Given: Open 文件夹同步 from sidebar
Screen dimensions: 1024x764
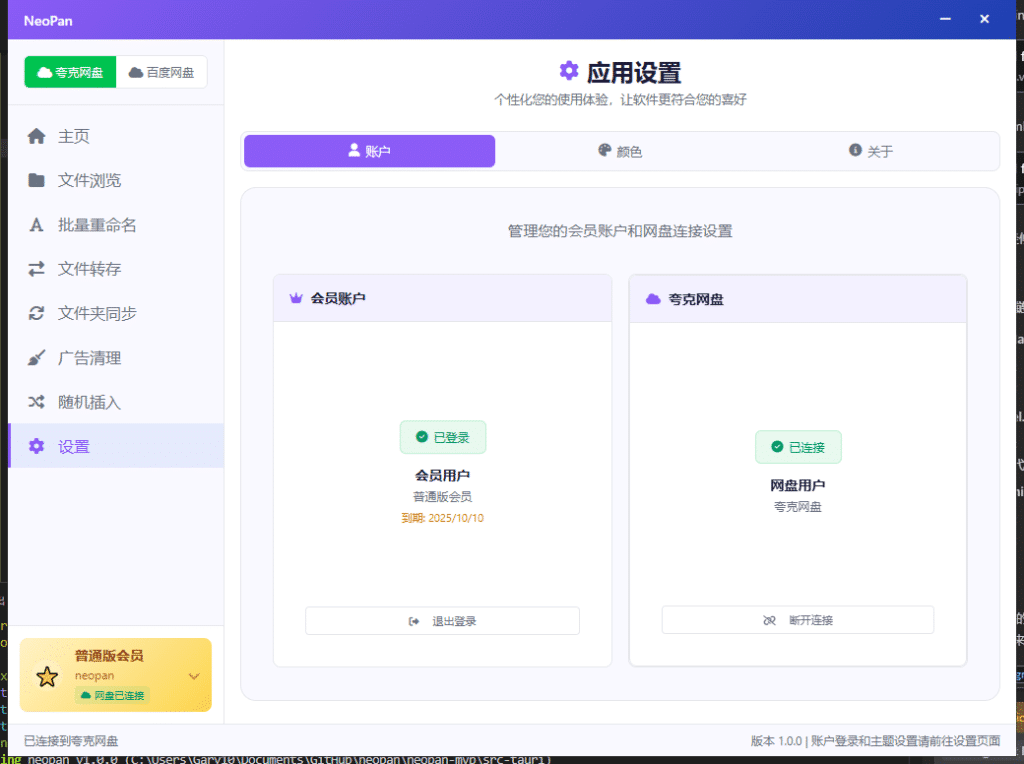Looking at the screenshot, I should [116, 313].
